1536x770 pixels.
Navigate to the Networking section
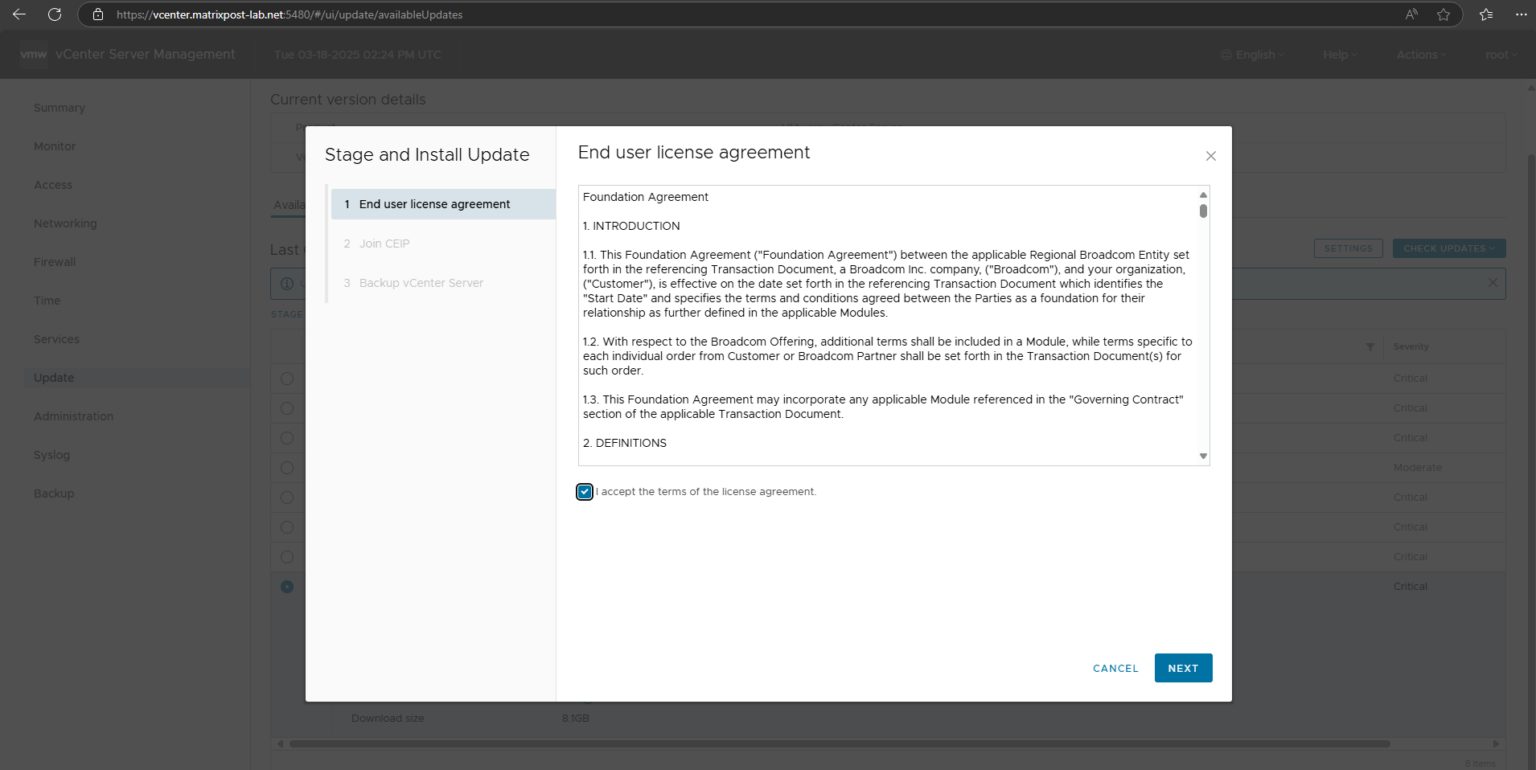click(65, 223)
